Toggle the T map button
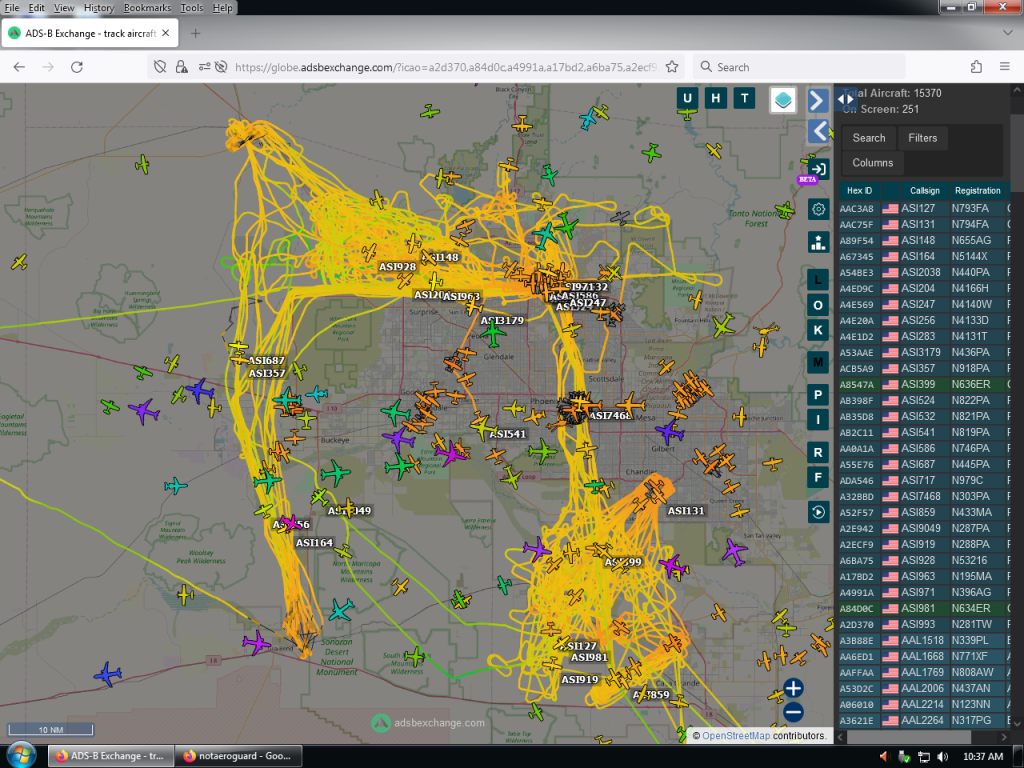 tap(744, 99)
